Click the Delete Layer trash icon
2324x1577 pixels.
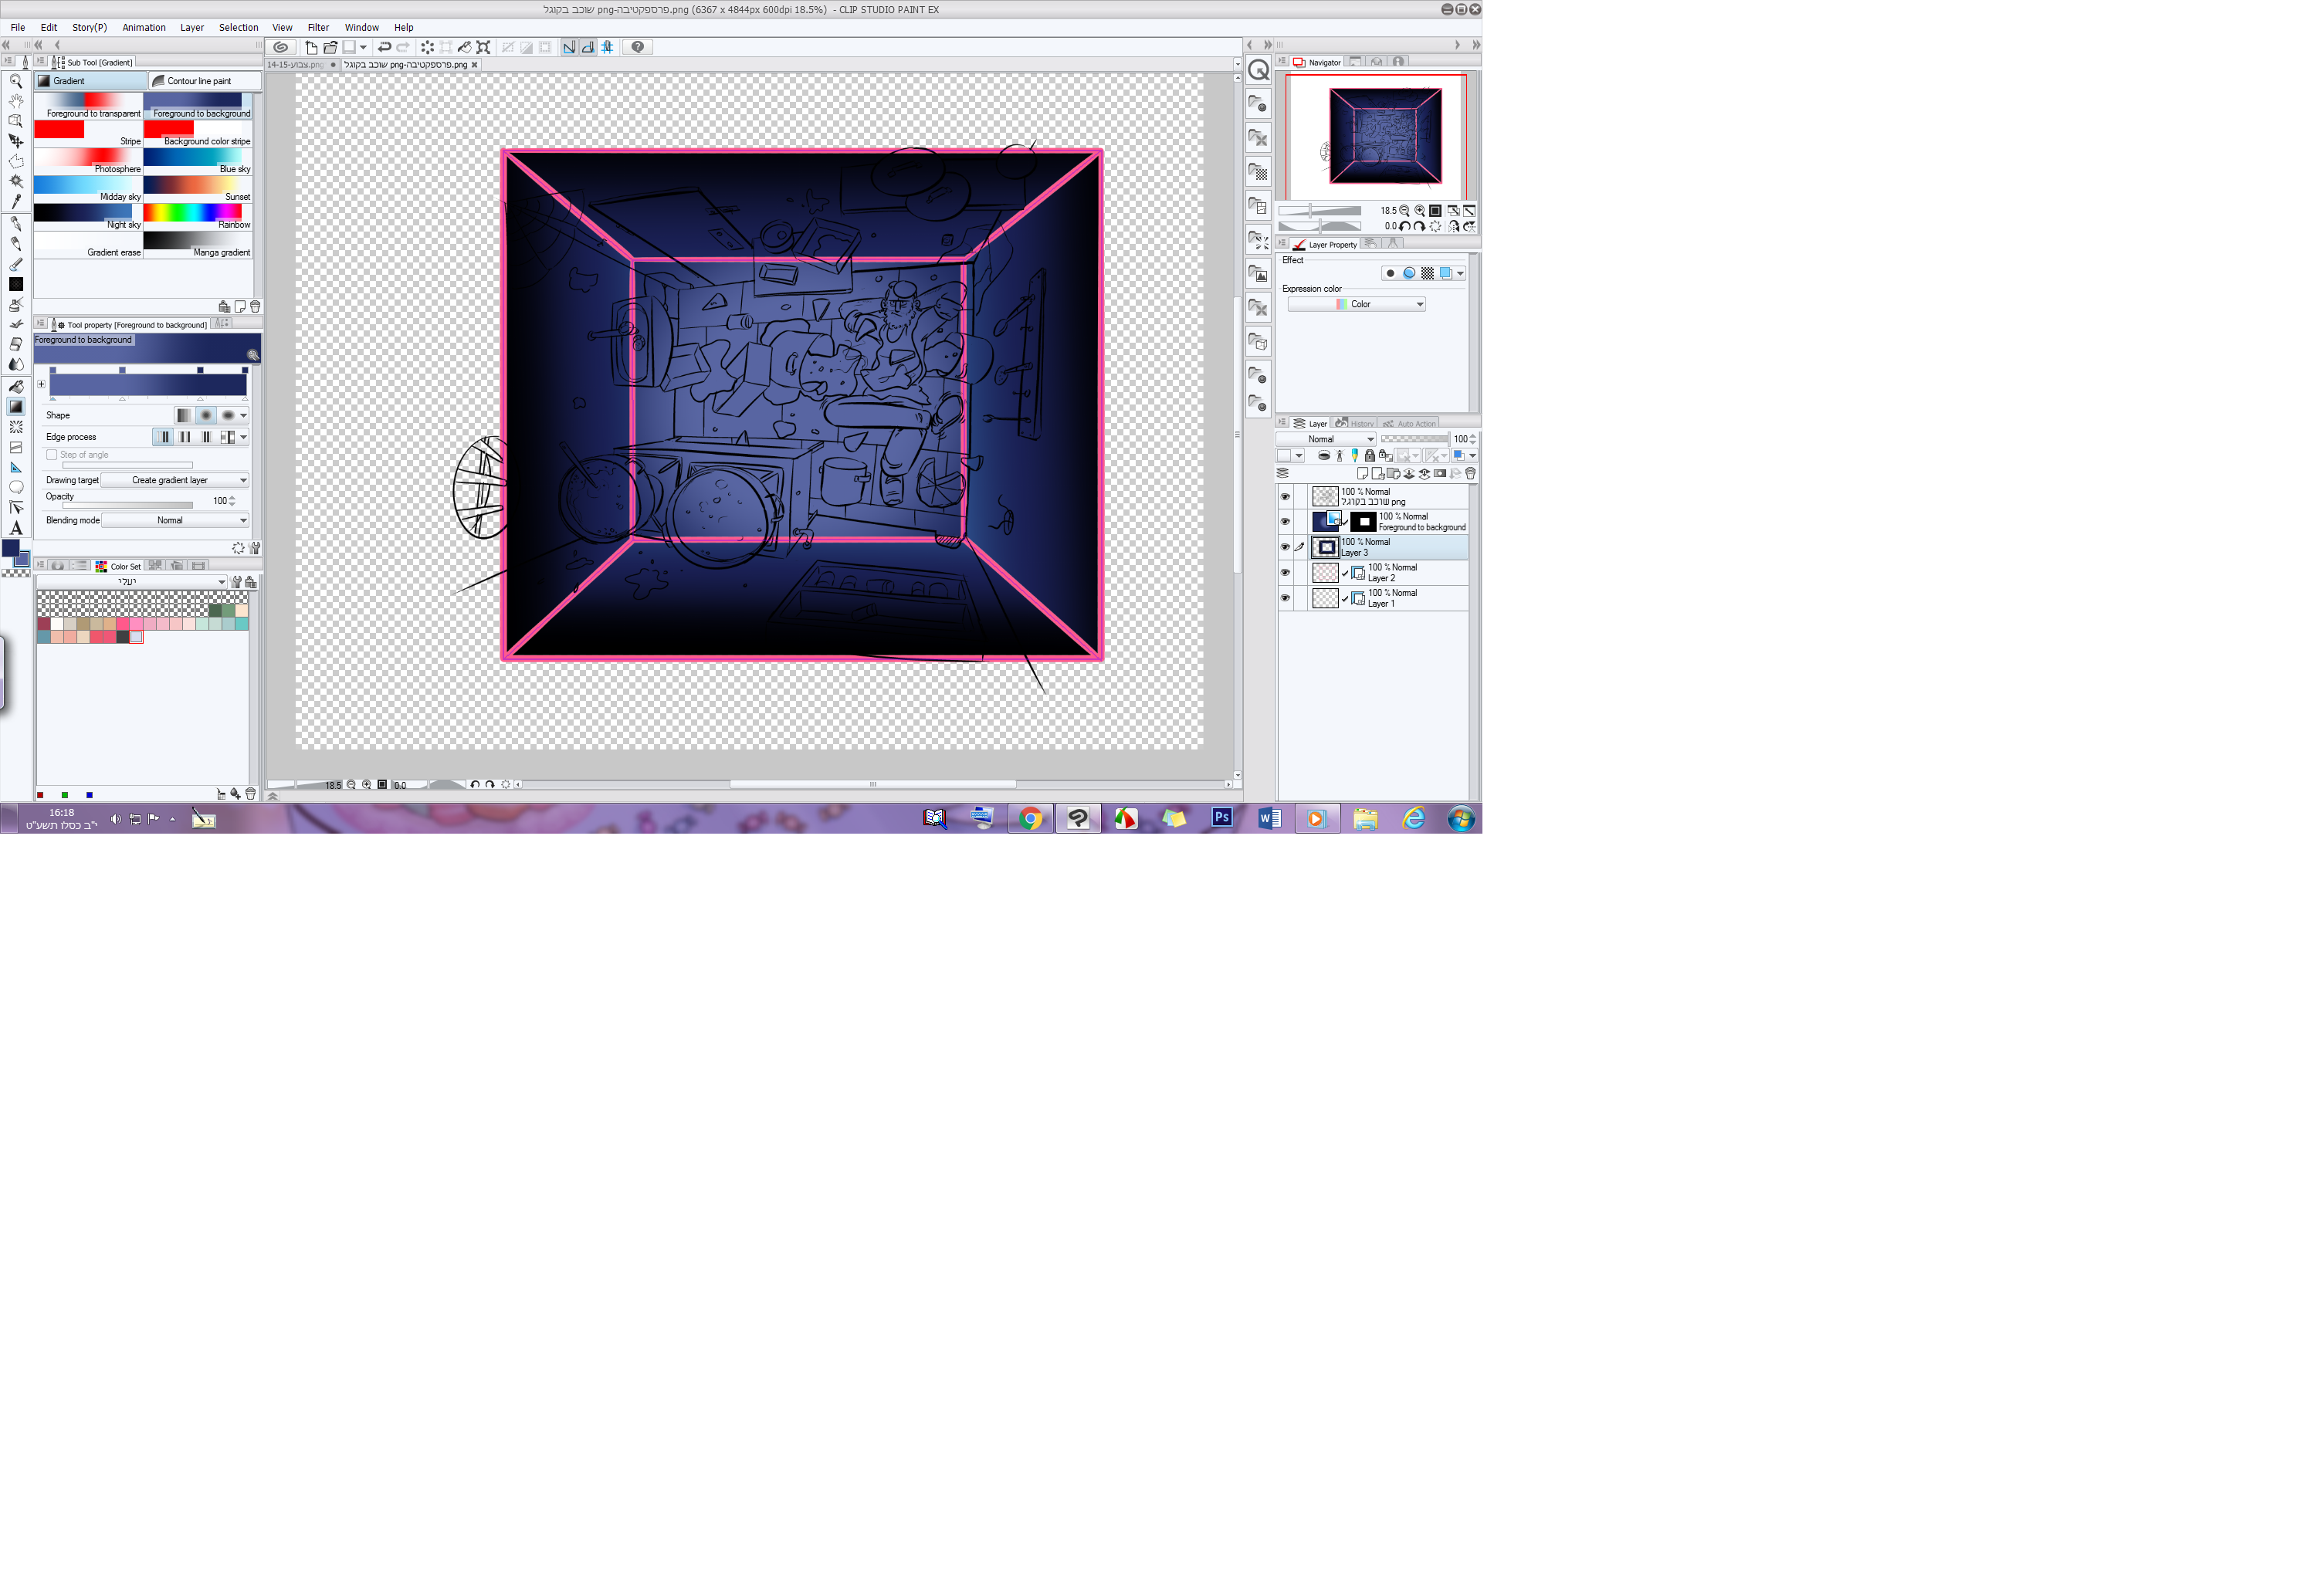[x=1470, y=474]
